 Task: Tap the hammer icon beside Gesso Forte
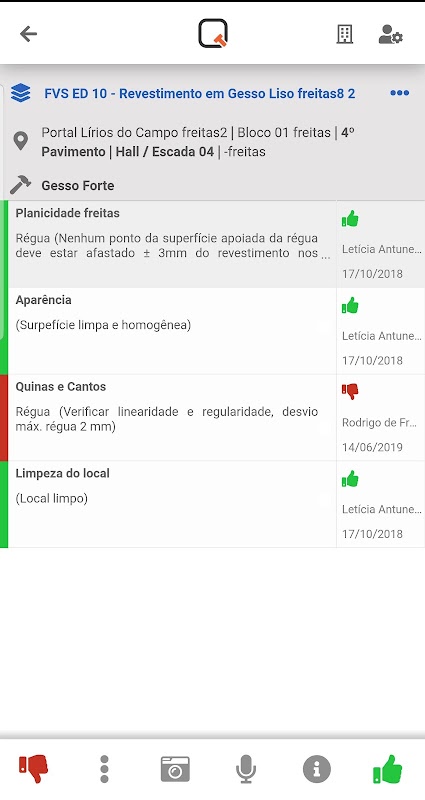[20, 185]
